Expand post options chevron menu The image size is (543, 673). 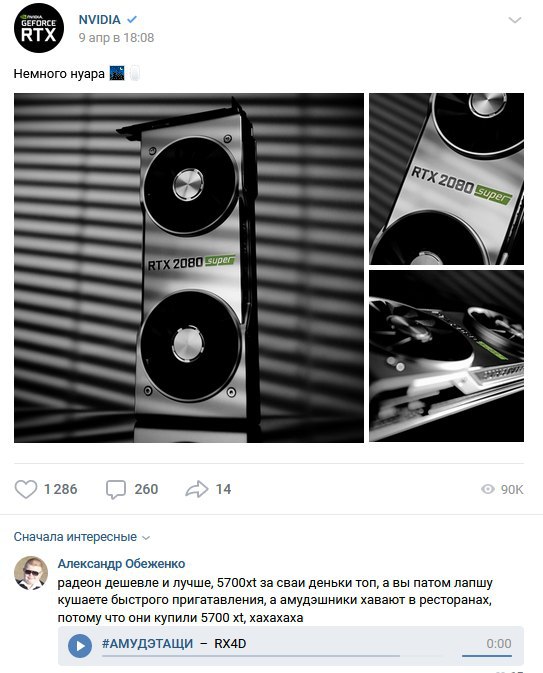515,20
